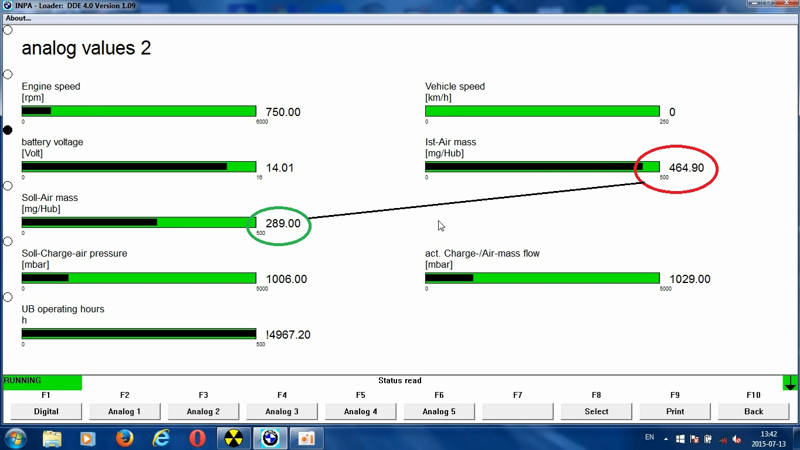Switch to Analog 1 values
800x450 pixels.
(125, 411)
